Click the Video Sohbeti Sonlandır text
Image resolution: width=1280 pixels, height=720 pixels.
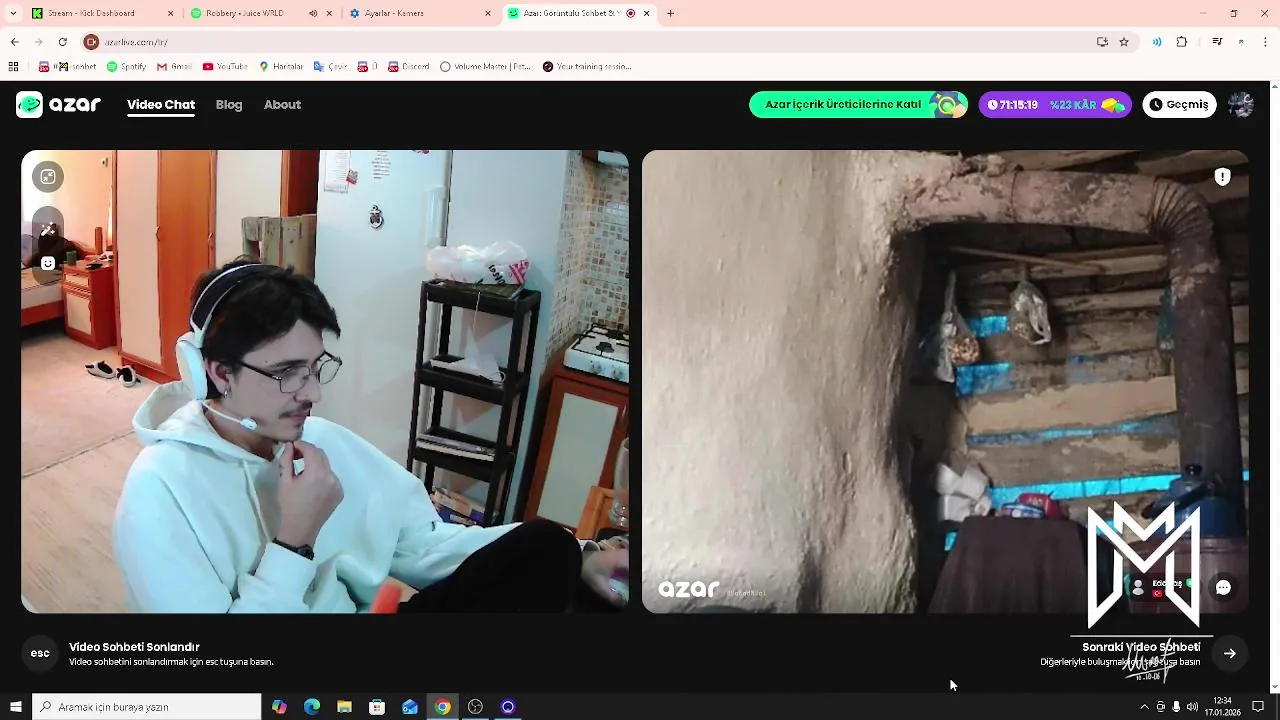click(134, 647)
